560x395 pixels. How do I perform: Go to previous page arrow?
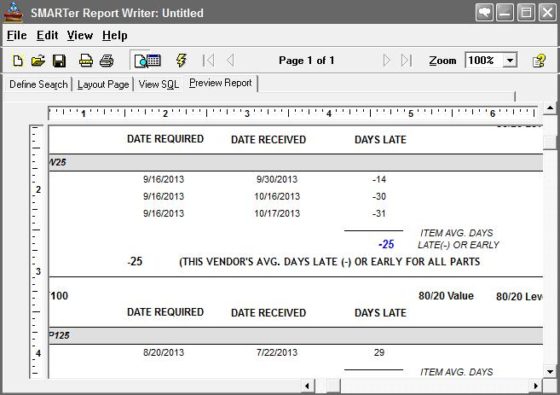pyautogui.click(x=231, y=60)
